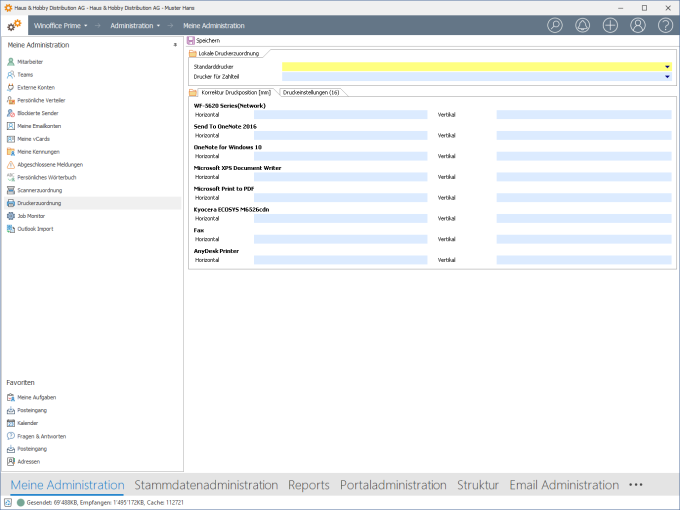Click the Meine Kennungen icon
The image size is (680, 510).
[11, 152]
